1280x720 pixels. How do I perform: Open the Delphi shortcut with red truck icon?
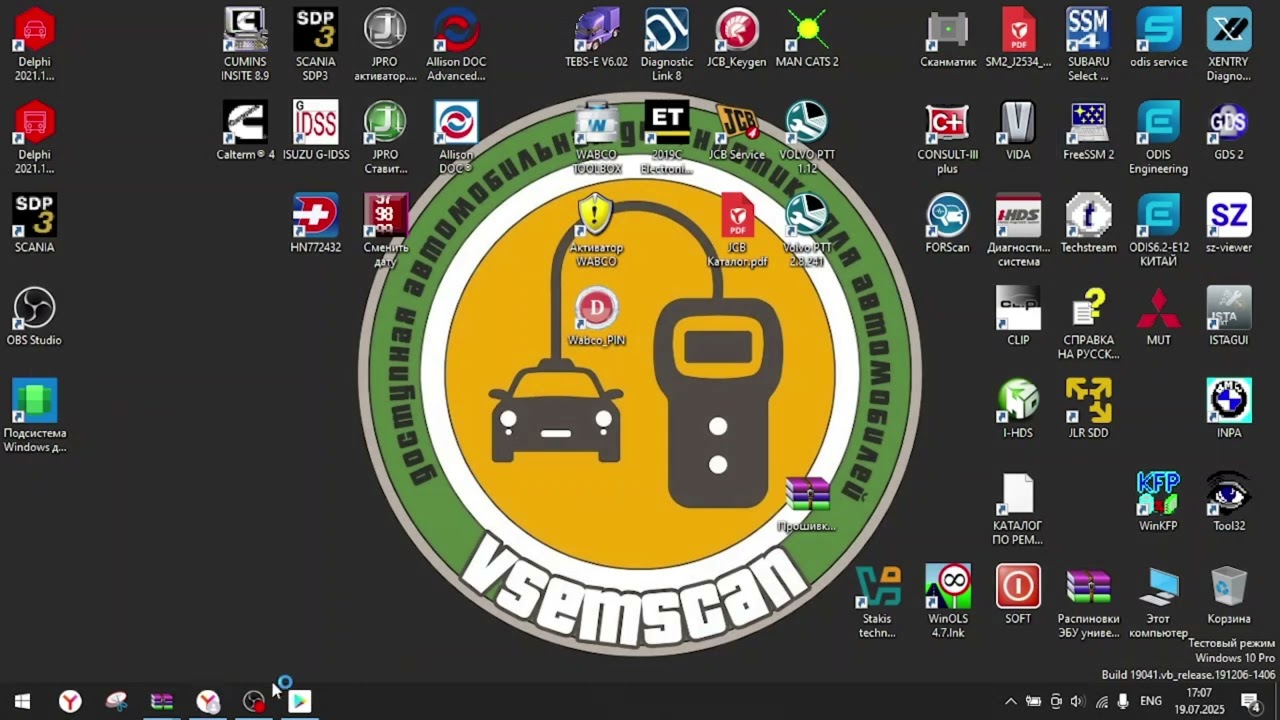(x=34, y=137)
